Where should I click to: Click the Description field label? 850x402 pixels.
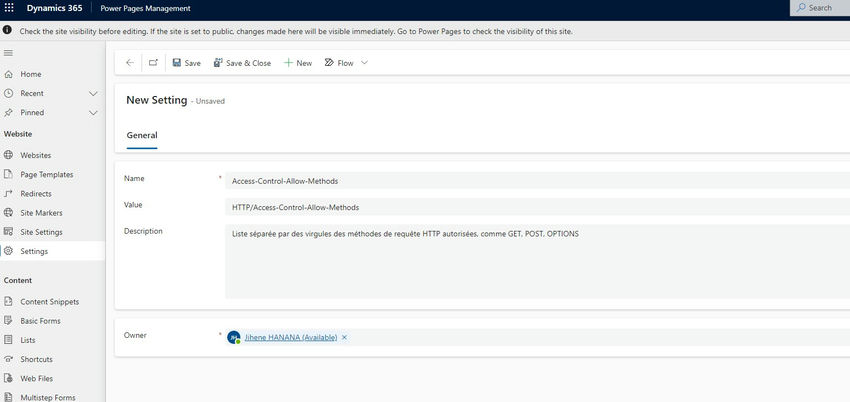pos(143,231)
